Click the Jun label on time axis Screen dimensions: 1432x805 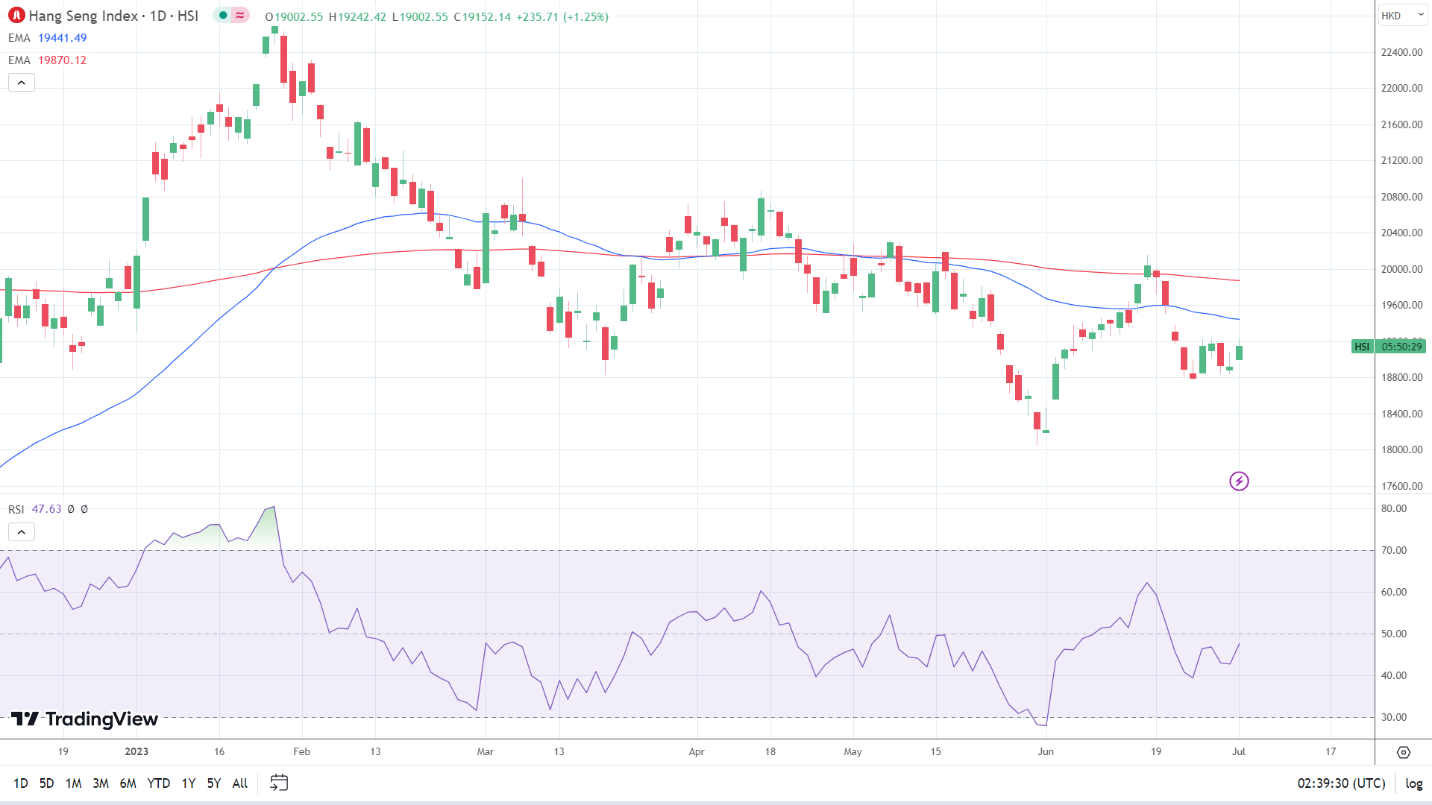coord(1046,751)
